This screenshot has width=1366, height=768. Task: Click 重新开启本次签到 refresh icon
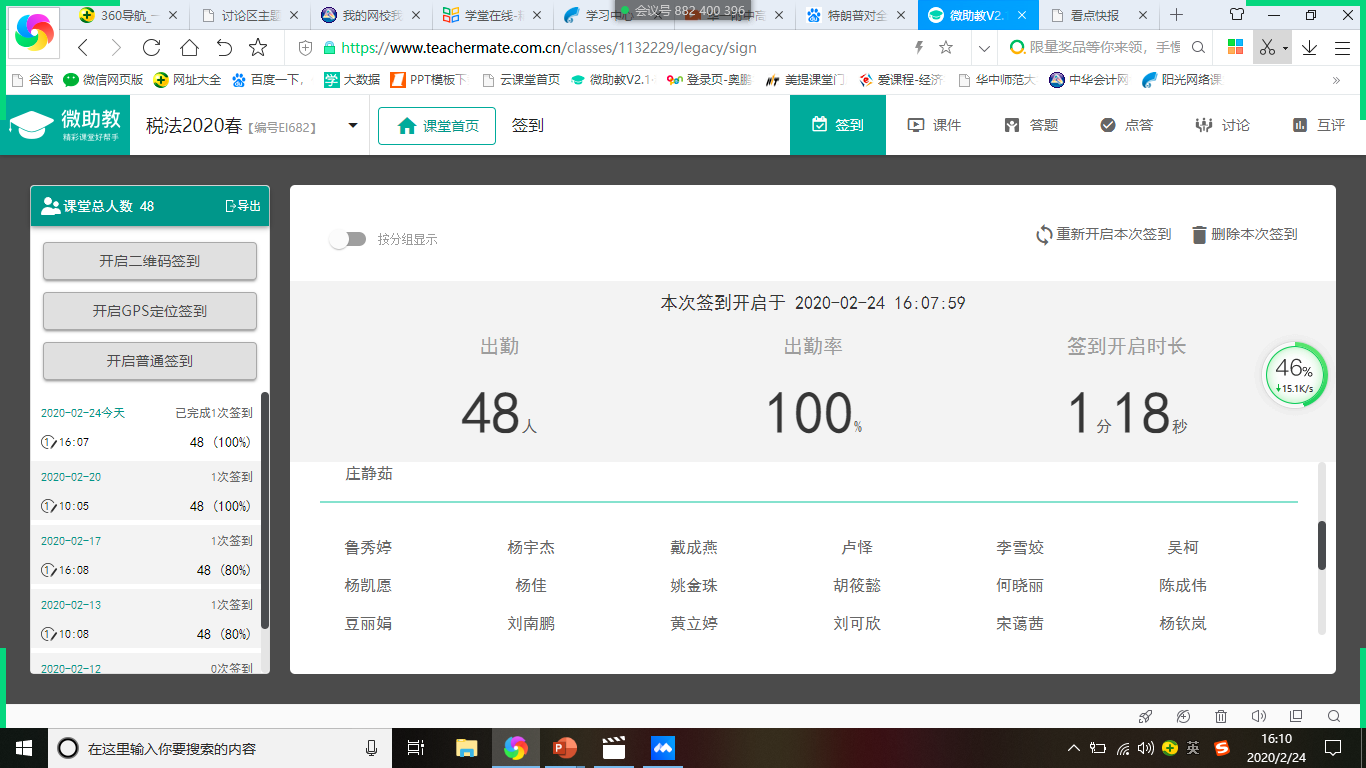point(1044,235)
